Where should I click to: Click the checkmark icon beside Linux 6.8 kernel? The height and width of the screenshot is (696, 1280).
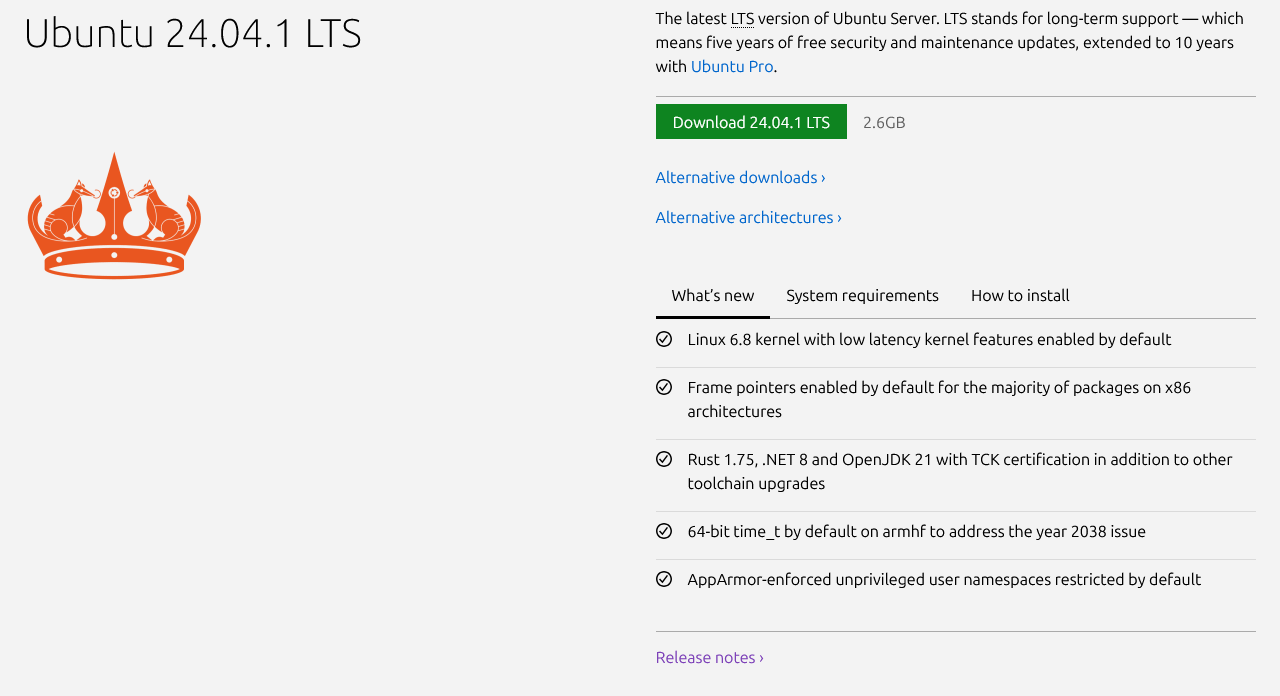coord(664,339)
